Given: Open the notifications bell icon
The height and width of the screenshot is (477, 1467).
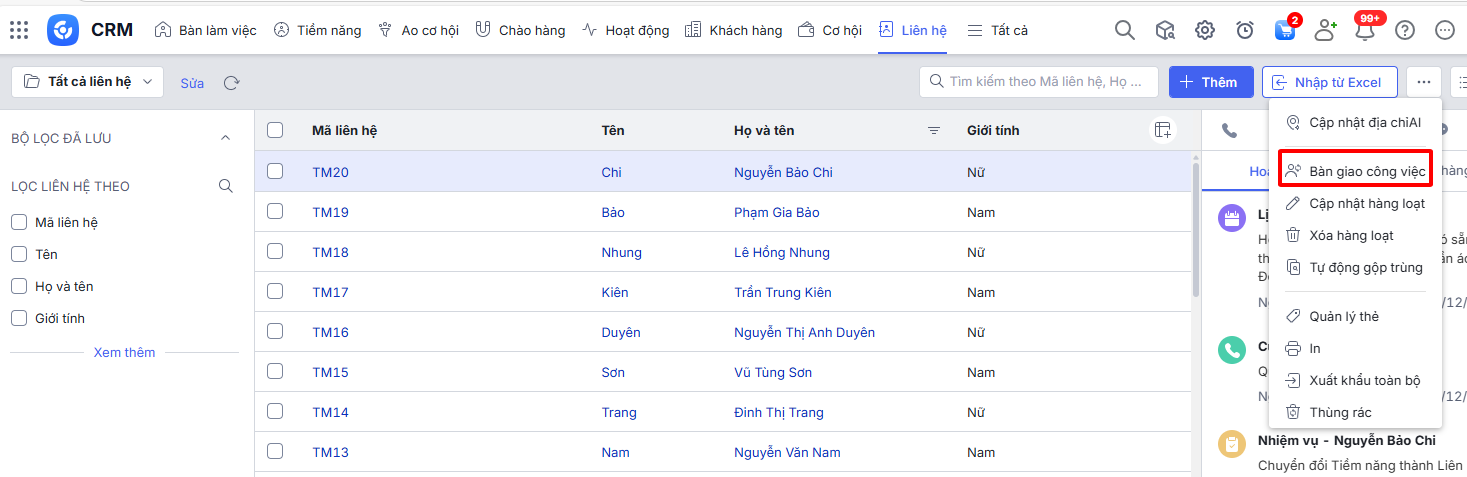Looking at the screenshot, I should pos(1364,30).
